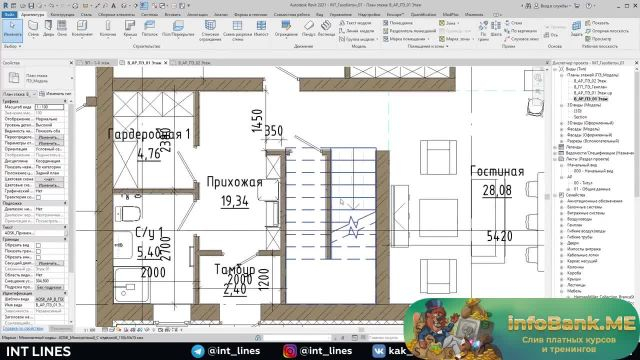Image resolution: width=640 pixels, height=360 pixels.
Task: Click the Изменить тип button
Action: (56, 94)
